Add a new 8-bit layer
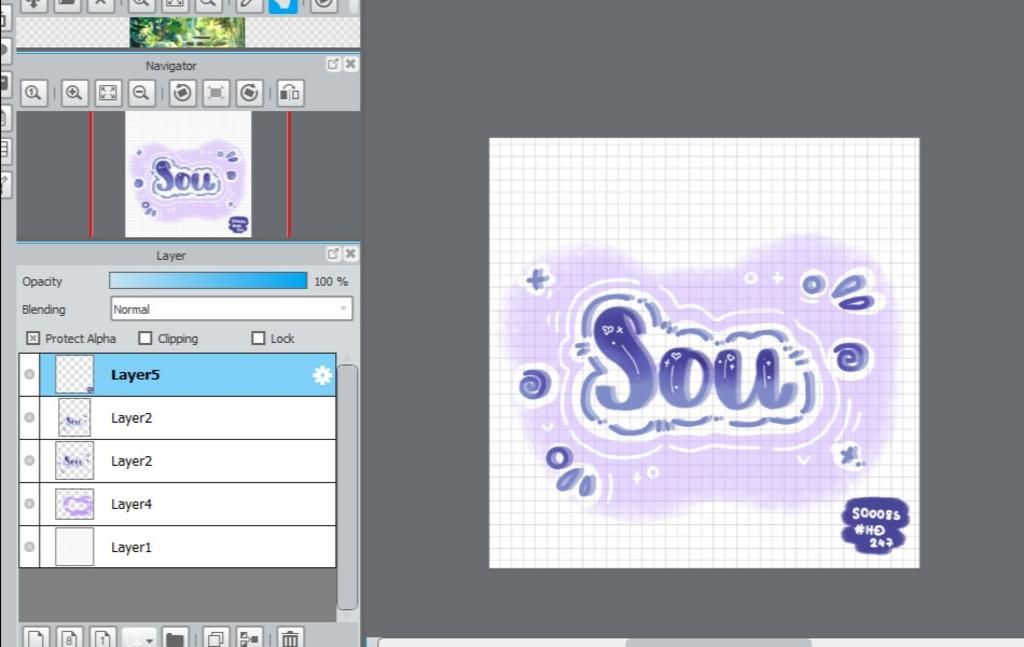 point(69,637)
